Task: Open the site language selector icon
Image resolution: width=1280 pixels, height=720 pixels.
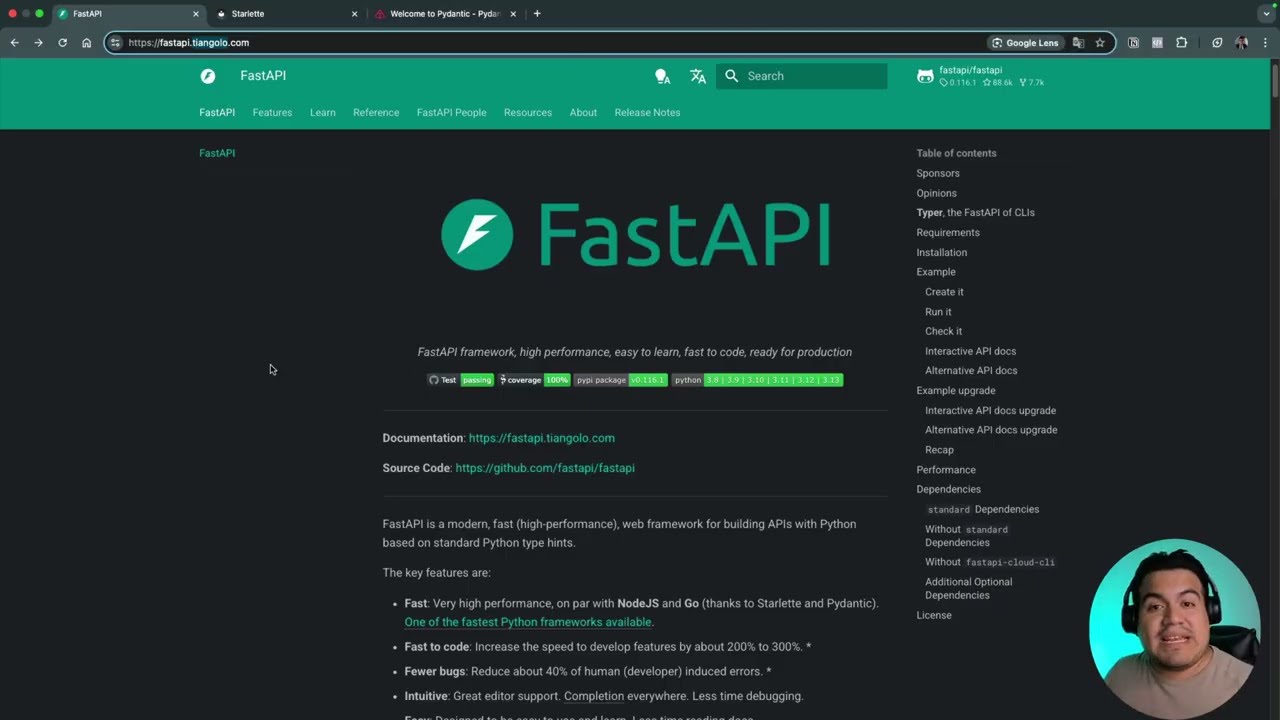Action: click(x=698, y=76)
